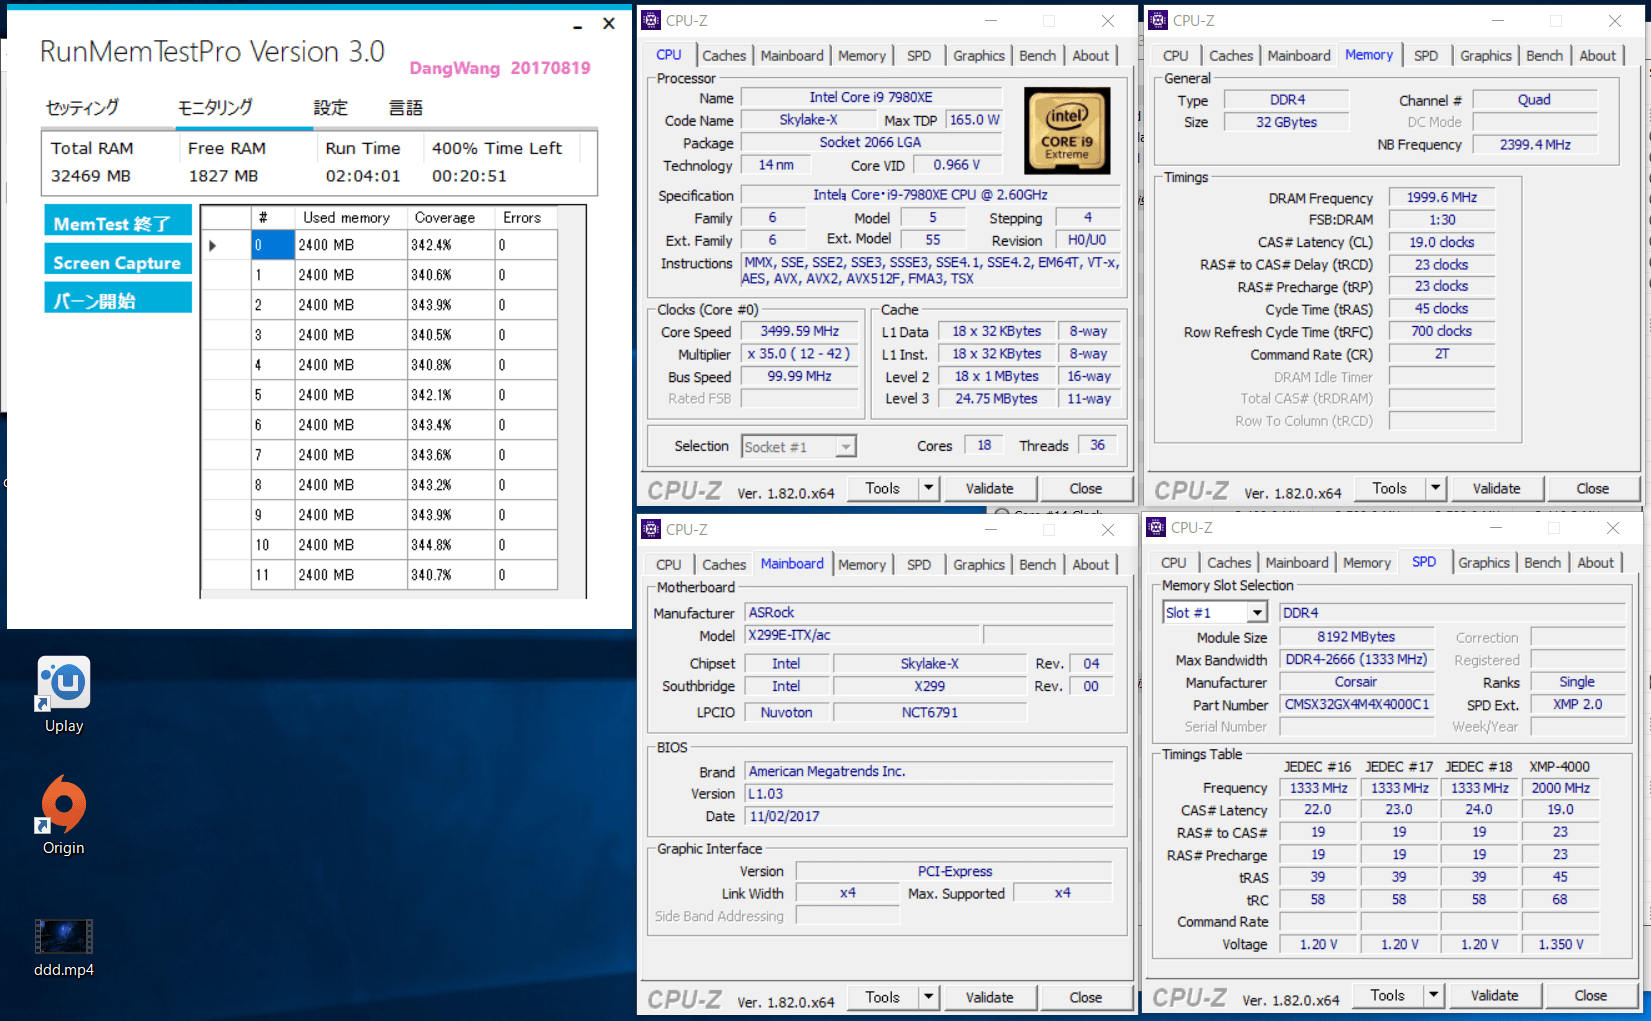Click the NB Frequency value 2399.4 MHz
Screen dimensions: 1651x1021
pos(1535,144)
